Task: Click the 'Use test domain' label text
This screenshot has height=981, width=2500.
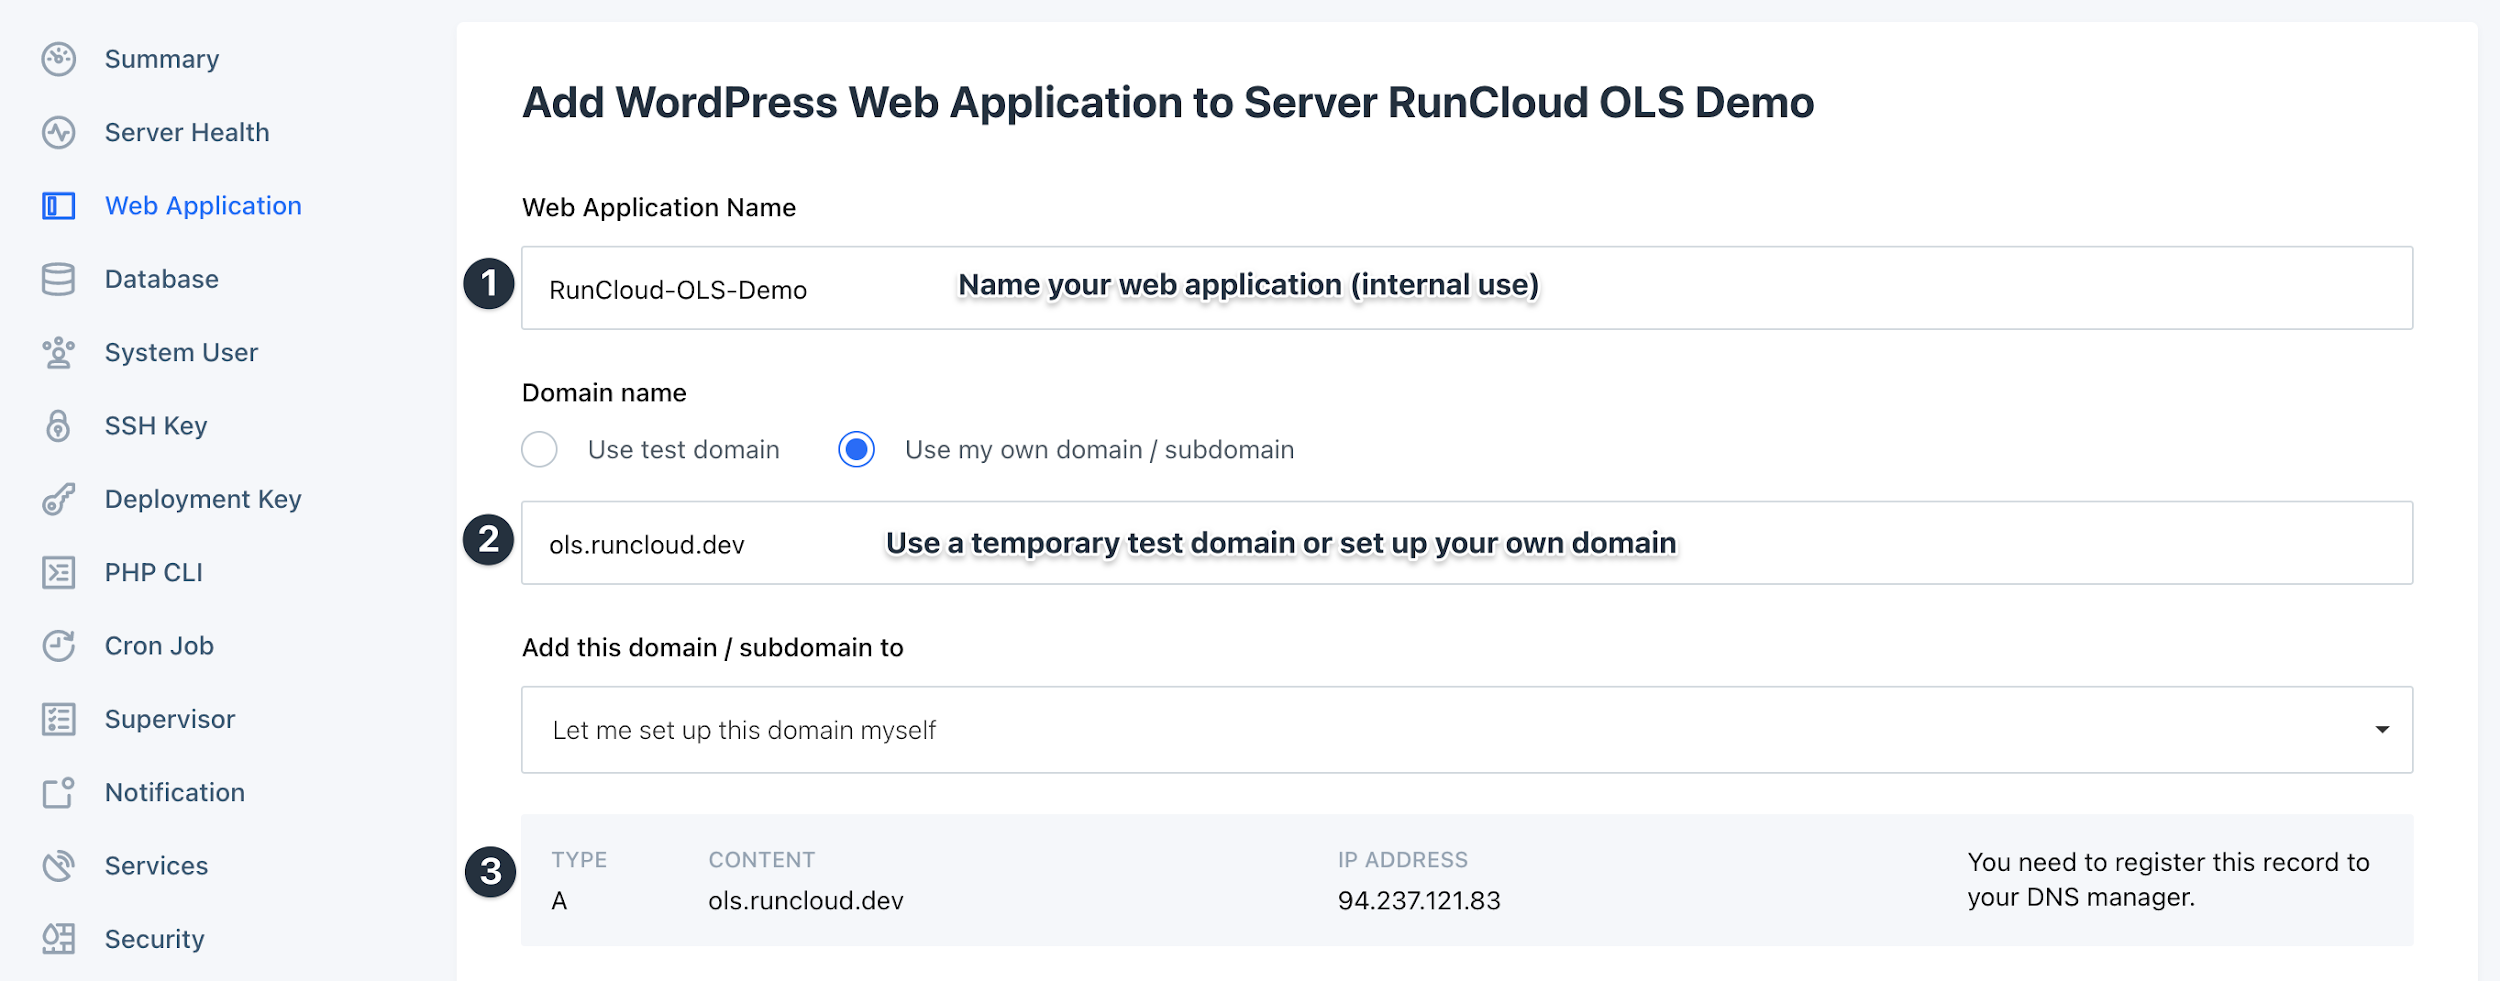Action: tap(684, 450)
